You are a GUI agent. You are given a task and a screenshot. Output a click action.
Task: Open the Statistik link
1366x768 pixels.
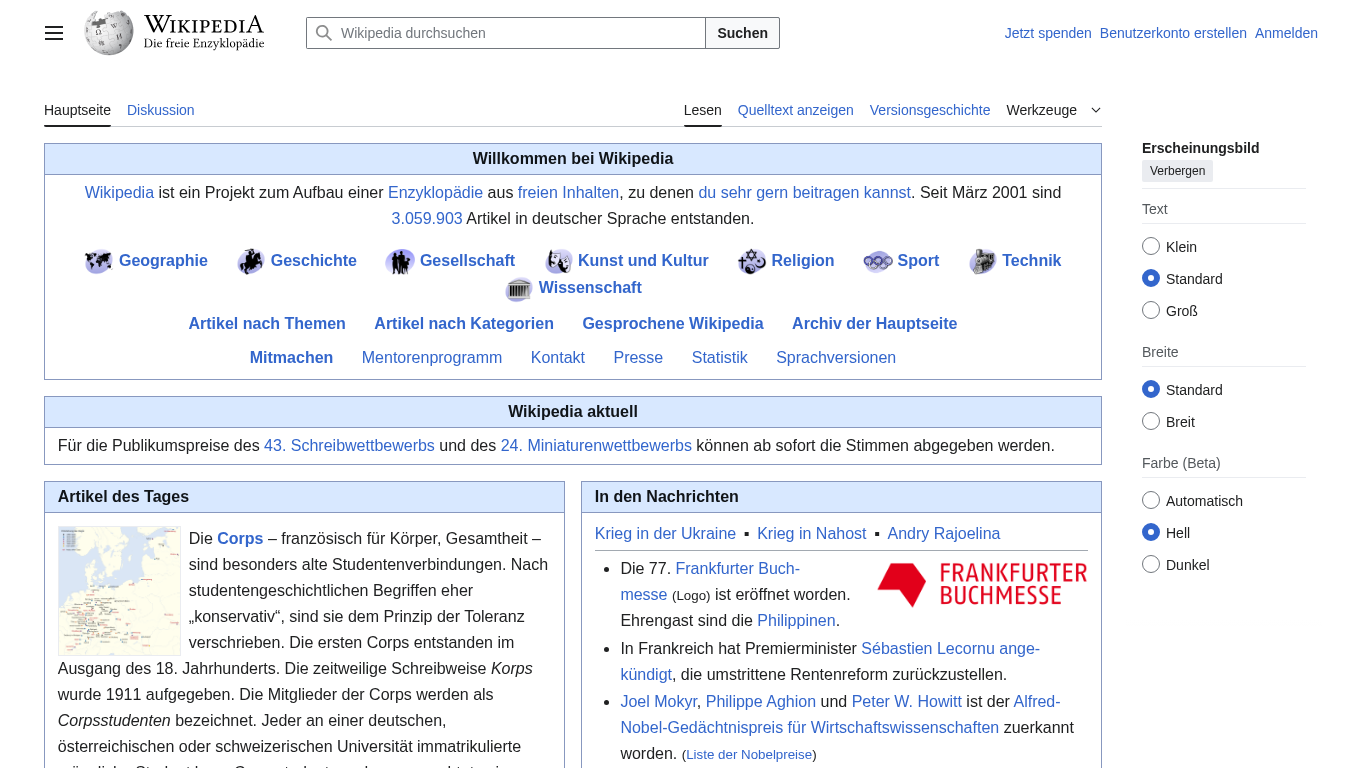(720, 357)
